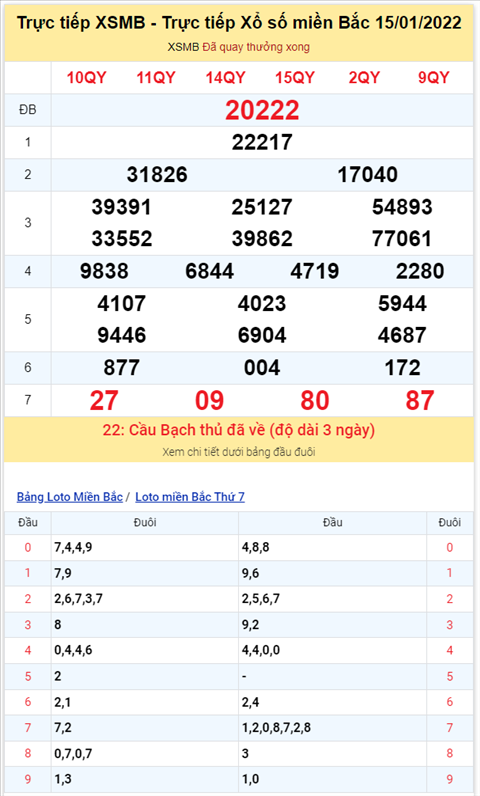Click fifth prize number 6904
The width and height of the screenshot is (480, 796).
(262, 335)
